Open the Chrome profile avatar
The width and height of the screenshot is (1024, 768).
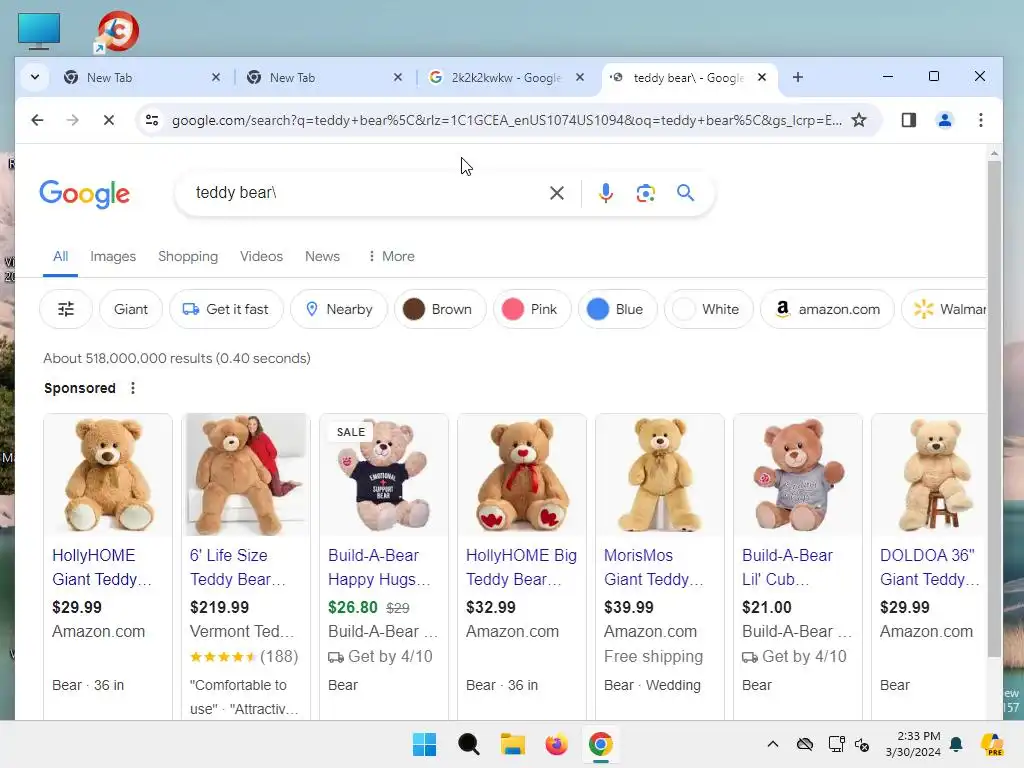[x=944, y=120]
